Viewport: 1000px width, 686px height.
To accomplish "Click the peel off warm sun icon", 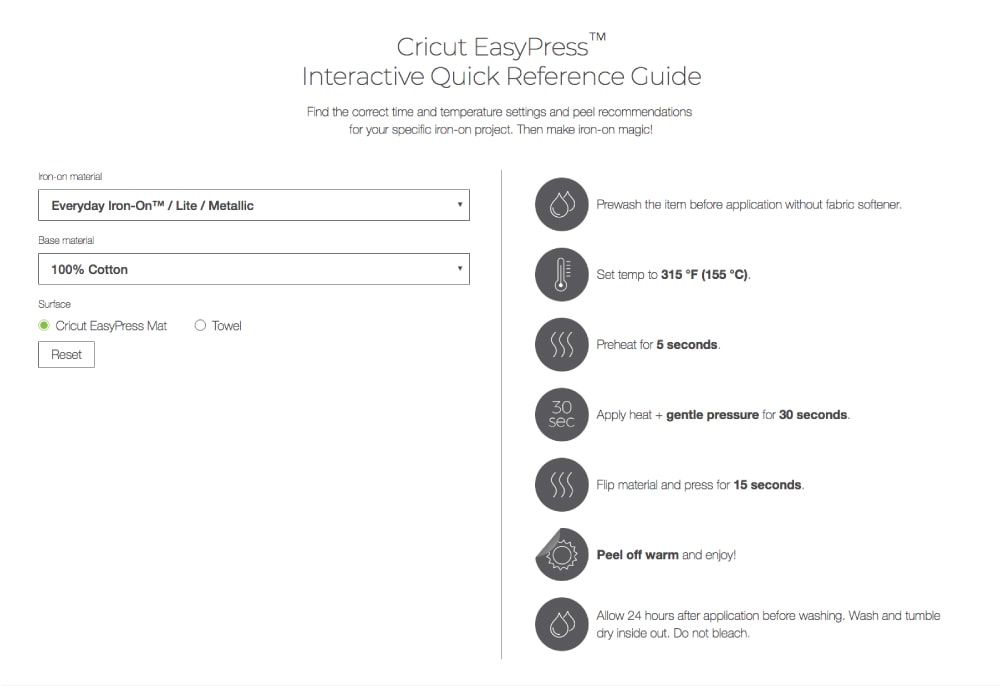I will point(561,554).
